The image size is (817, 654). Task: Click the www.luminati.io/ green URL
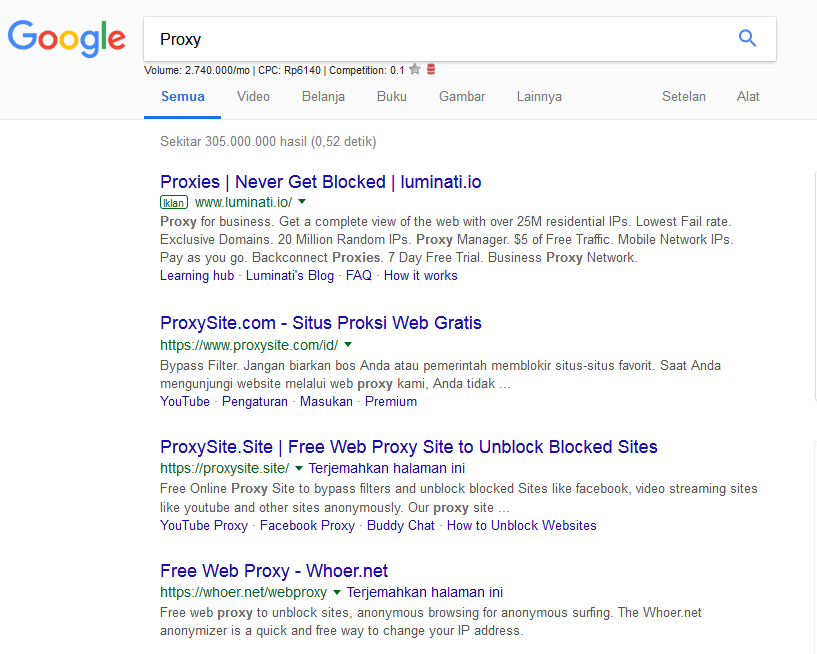pyautogui.click(x=243, y=202)
